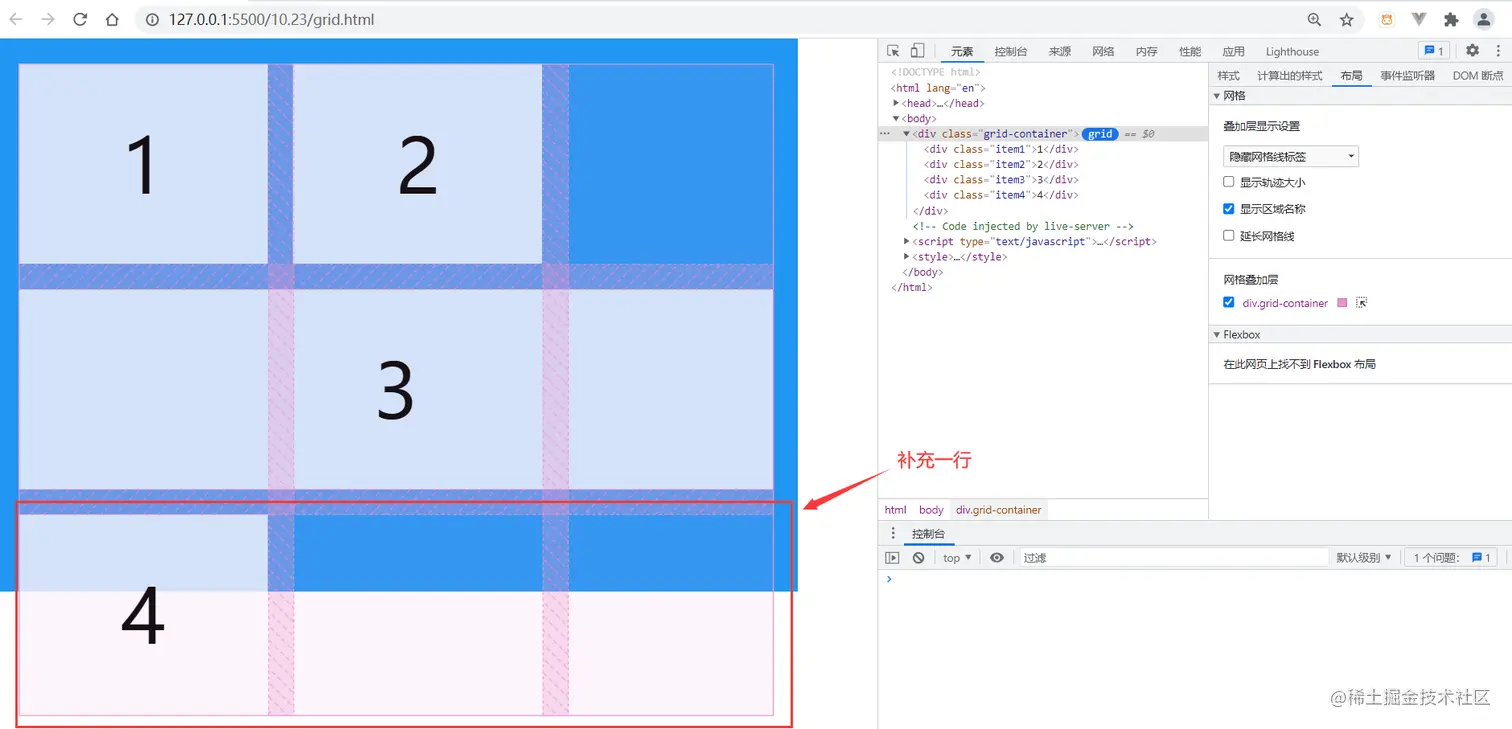Image resolution: width=1512 pixels, height=729 pixels.
Task: Click div.grid-container breadcrumb
Action: 998,510
